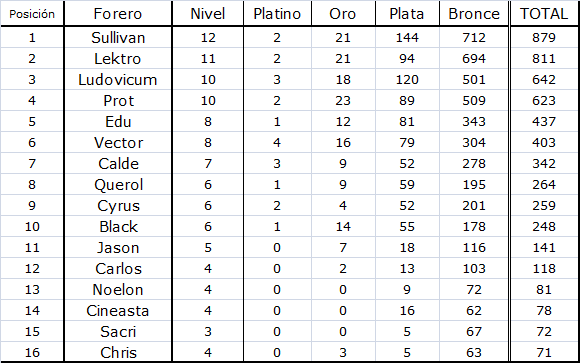Select the cell with Vector
The width and height of the screenshot is (580, 363).
118,142
